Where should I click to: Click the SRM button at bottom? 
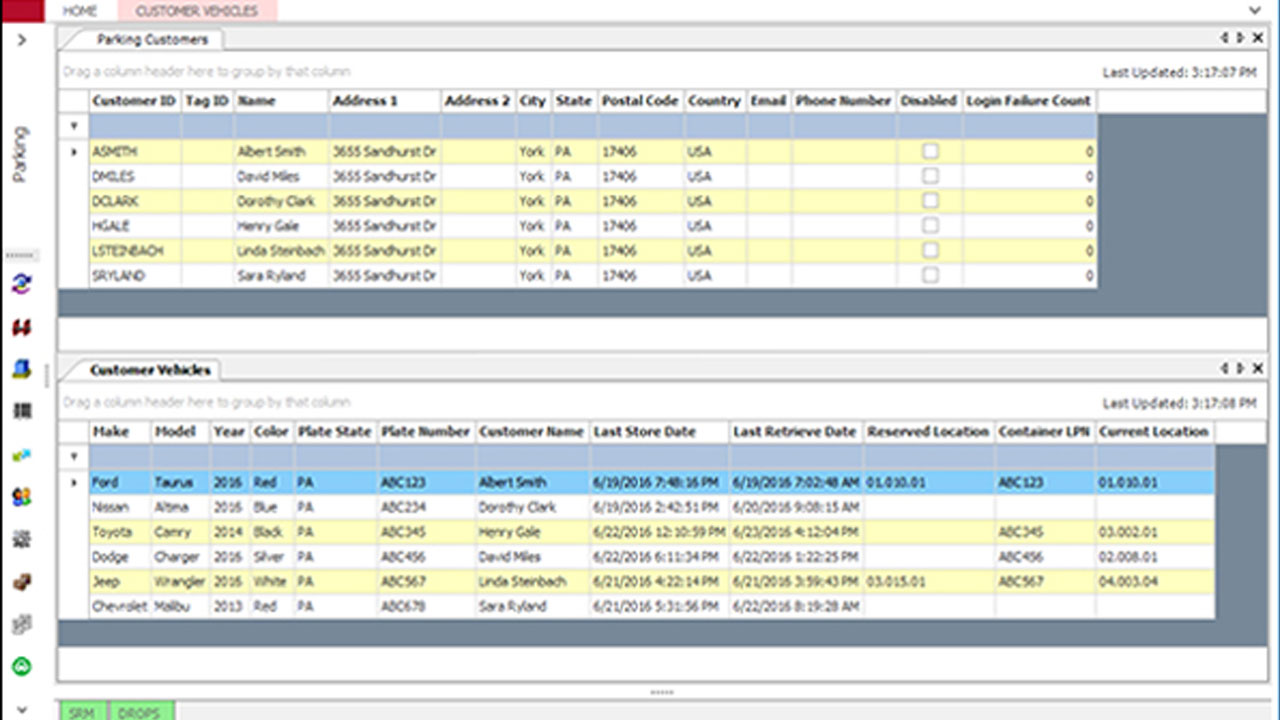[x=81, y=712]
